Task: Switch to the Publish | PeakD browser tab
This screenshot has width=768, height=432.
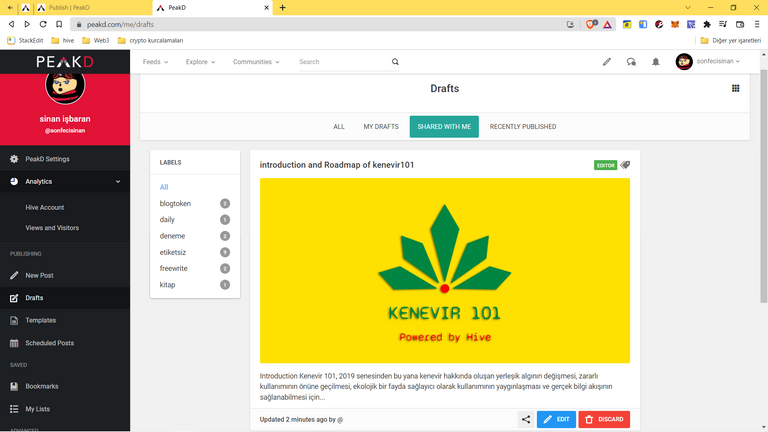Action: tap(91, 8)
